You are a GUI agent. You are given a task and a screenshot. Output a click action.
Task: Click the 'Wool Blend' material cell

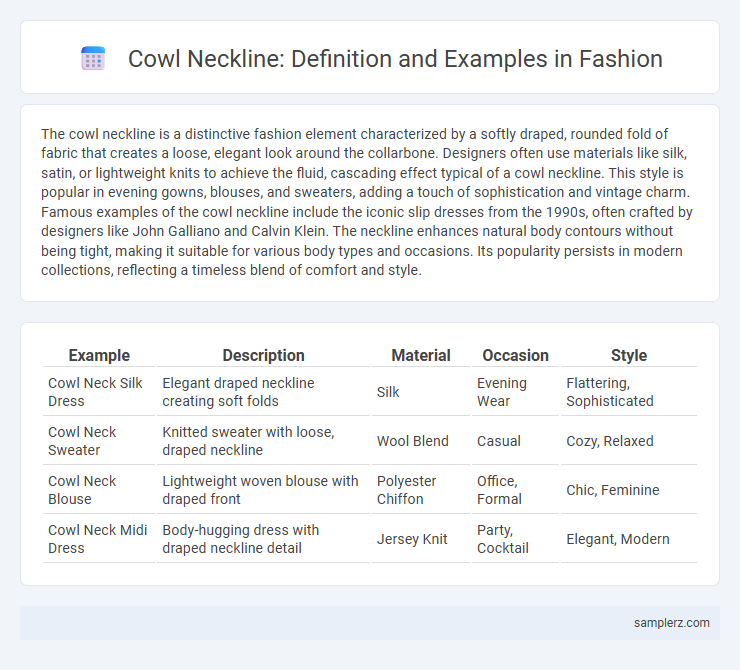coord(421,441)
